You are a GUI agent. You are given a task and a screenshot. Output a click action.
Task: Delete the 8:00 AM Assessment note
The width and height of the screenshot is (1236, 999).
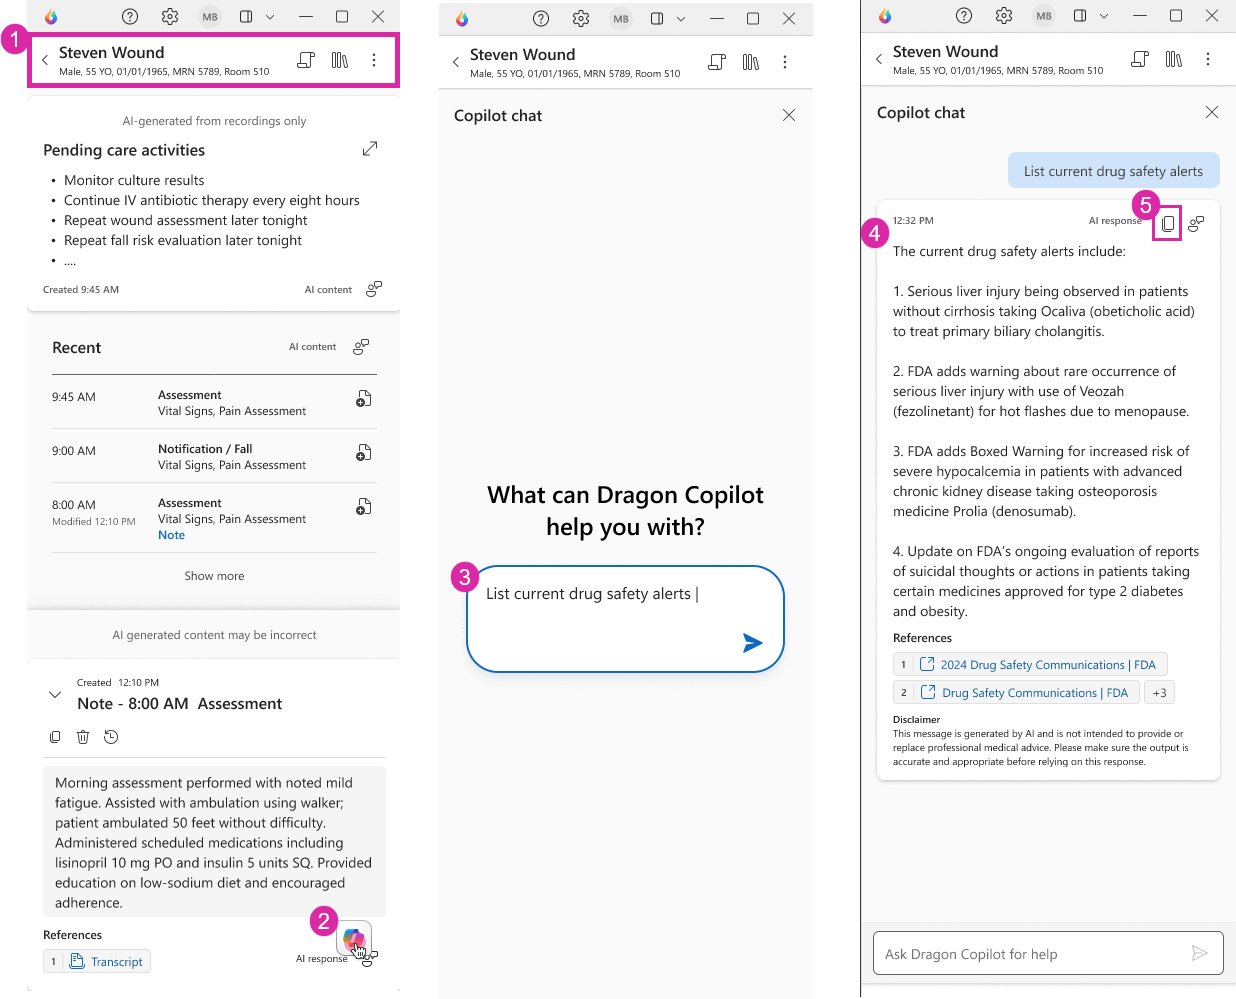click(83, 737)
